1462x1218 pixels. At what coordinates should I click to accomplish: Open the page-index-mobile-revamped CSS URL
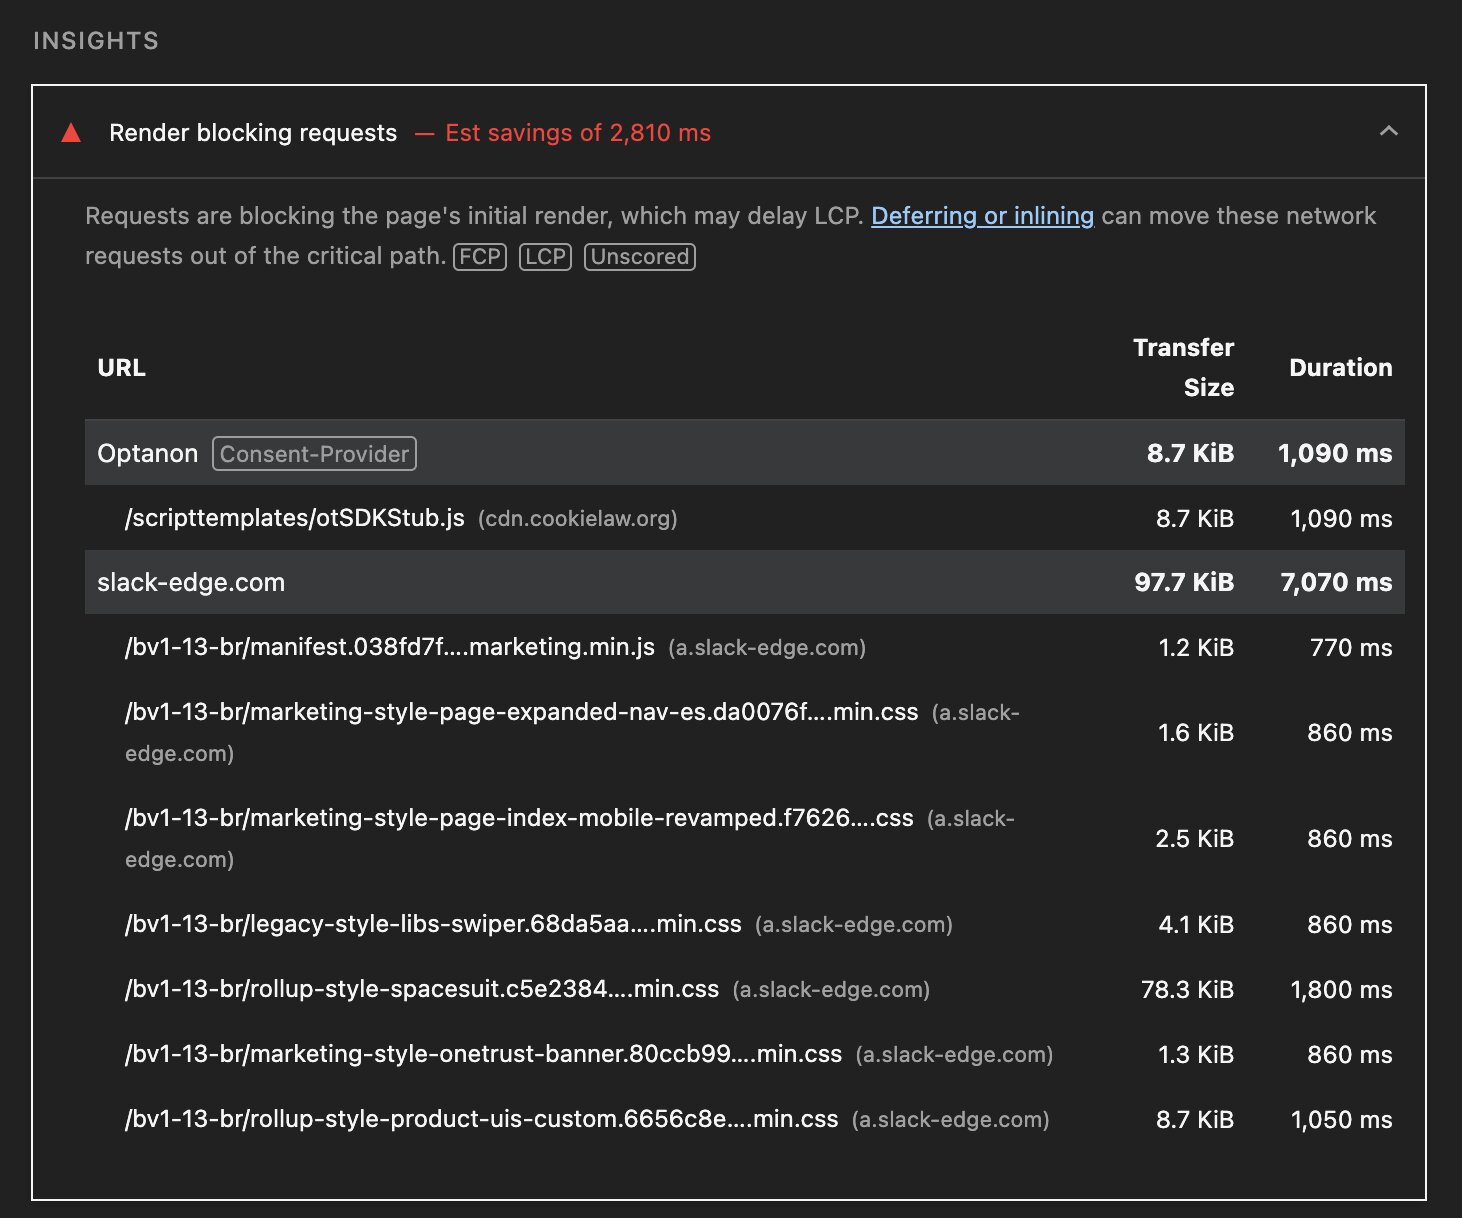[x=519, y=818]
